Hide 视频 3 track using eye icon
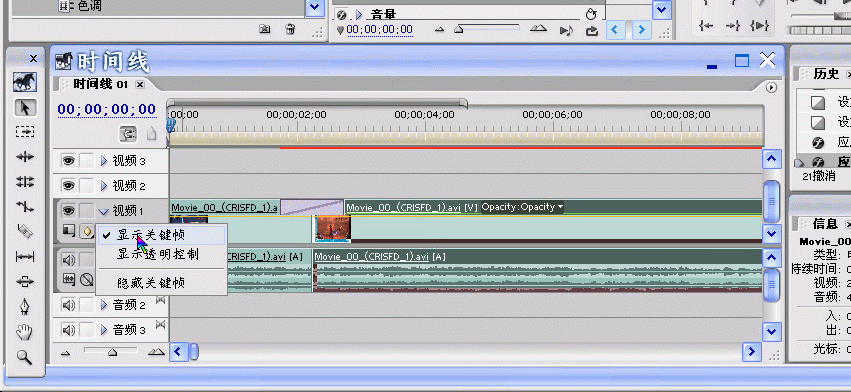851x392 pixels. [x=68, y=161]
